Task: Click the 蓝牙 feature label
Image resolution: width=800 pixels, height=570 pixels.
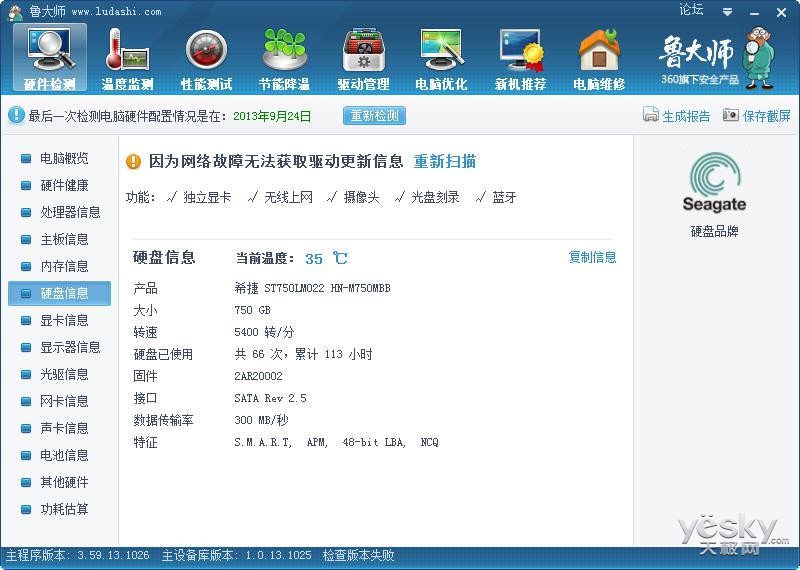Action: 504,197
